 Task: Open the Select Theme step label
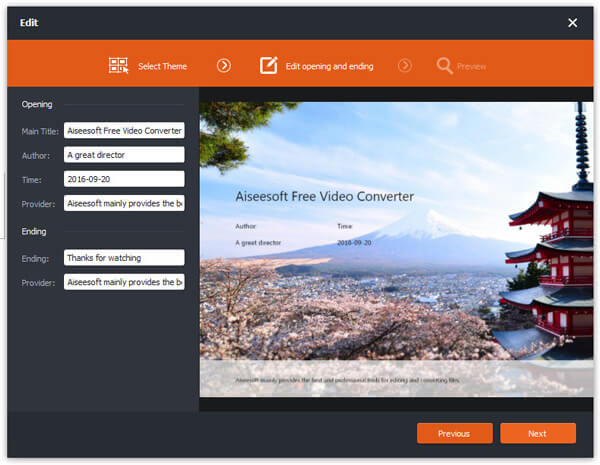pyautogui.click(x=162, y=66)
